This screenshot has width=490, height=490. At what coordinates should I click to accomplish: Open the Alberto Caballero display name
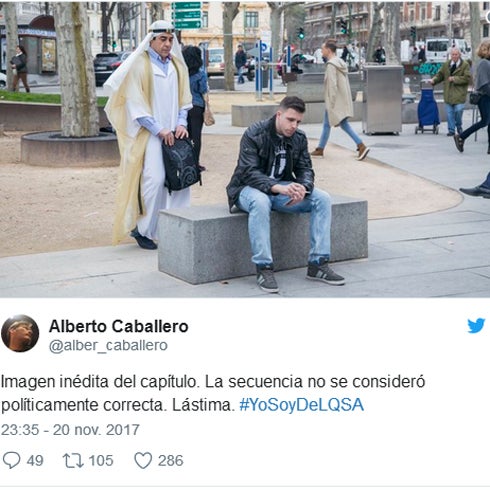[119, 326]
